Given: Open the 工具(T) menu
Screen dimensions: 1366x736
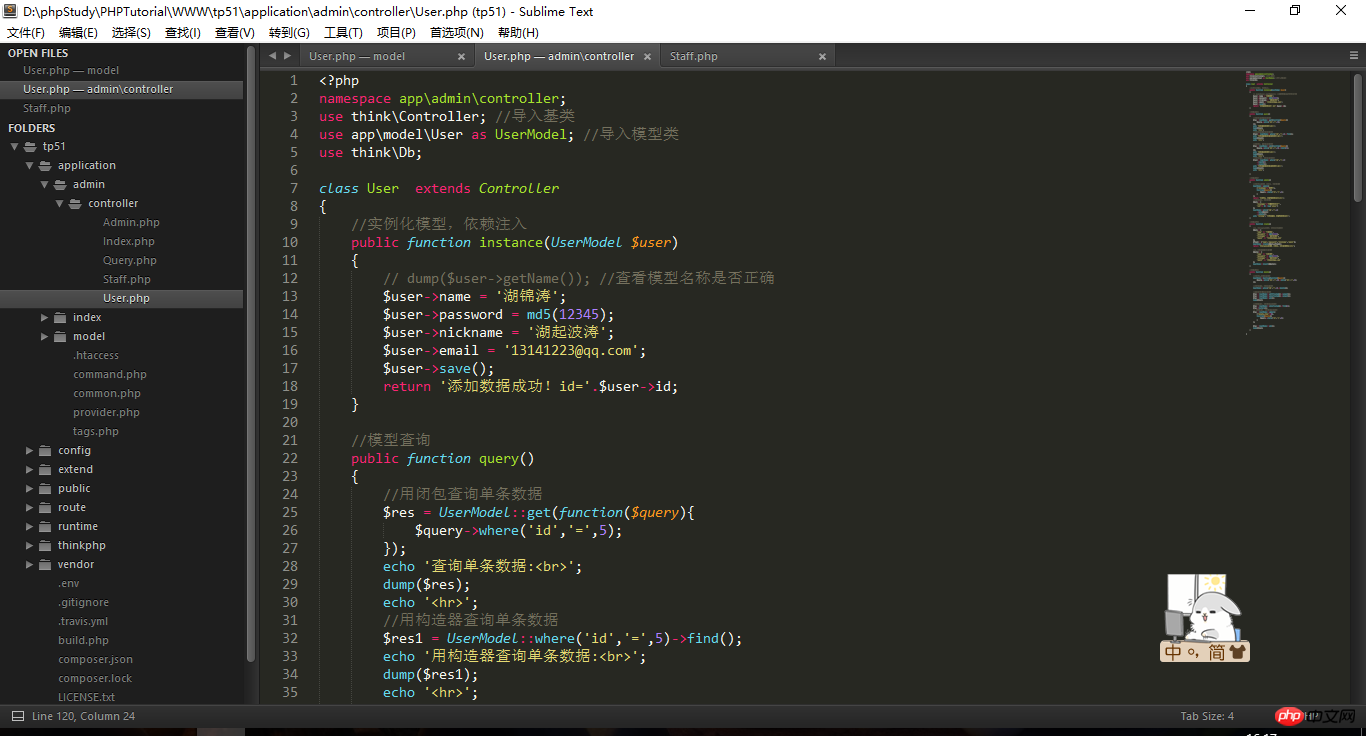Looking at the screenshot, I should pyautogui.click(x=343, y=33).
